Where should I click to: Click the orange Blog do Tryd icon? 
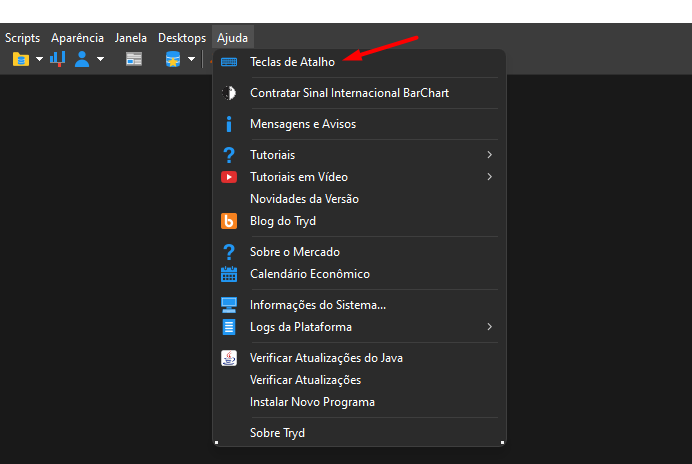pos(229,221)
